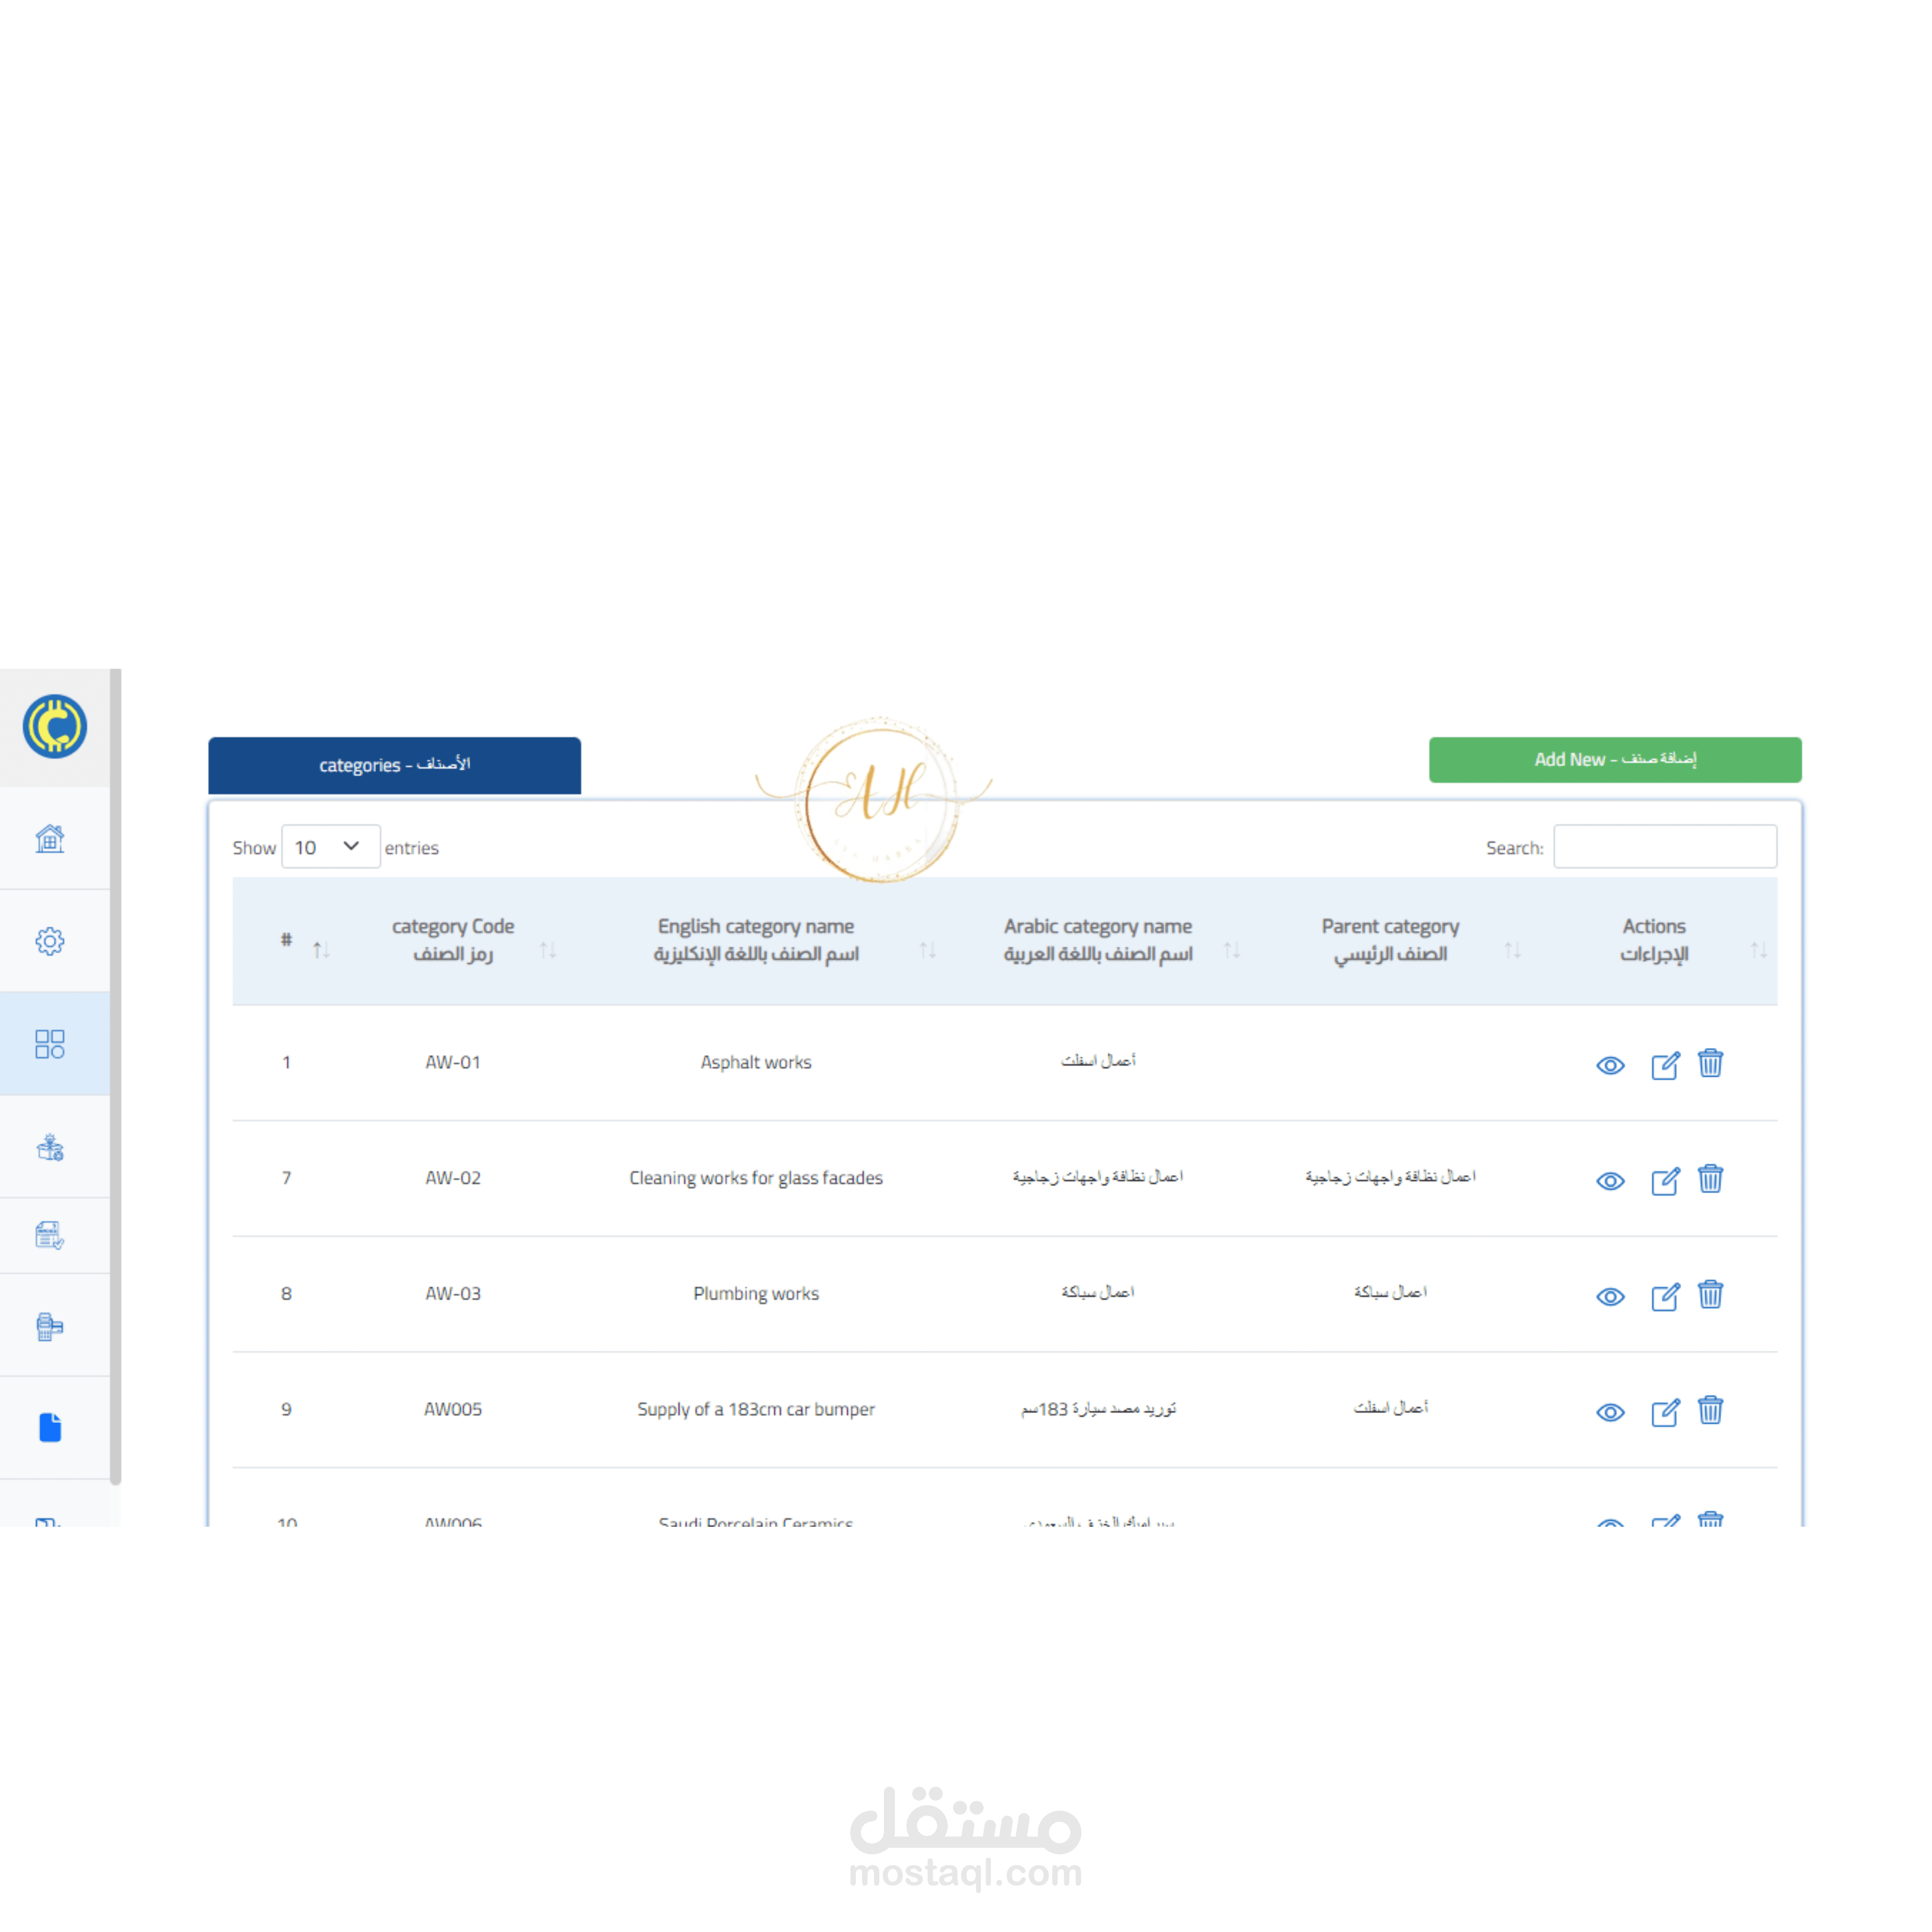This screenshot has width=1932, height=1932.
Task: Select the categories grid sidebar icon
Action: pyautogui.click(x=50, y=1044)
